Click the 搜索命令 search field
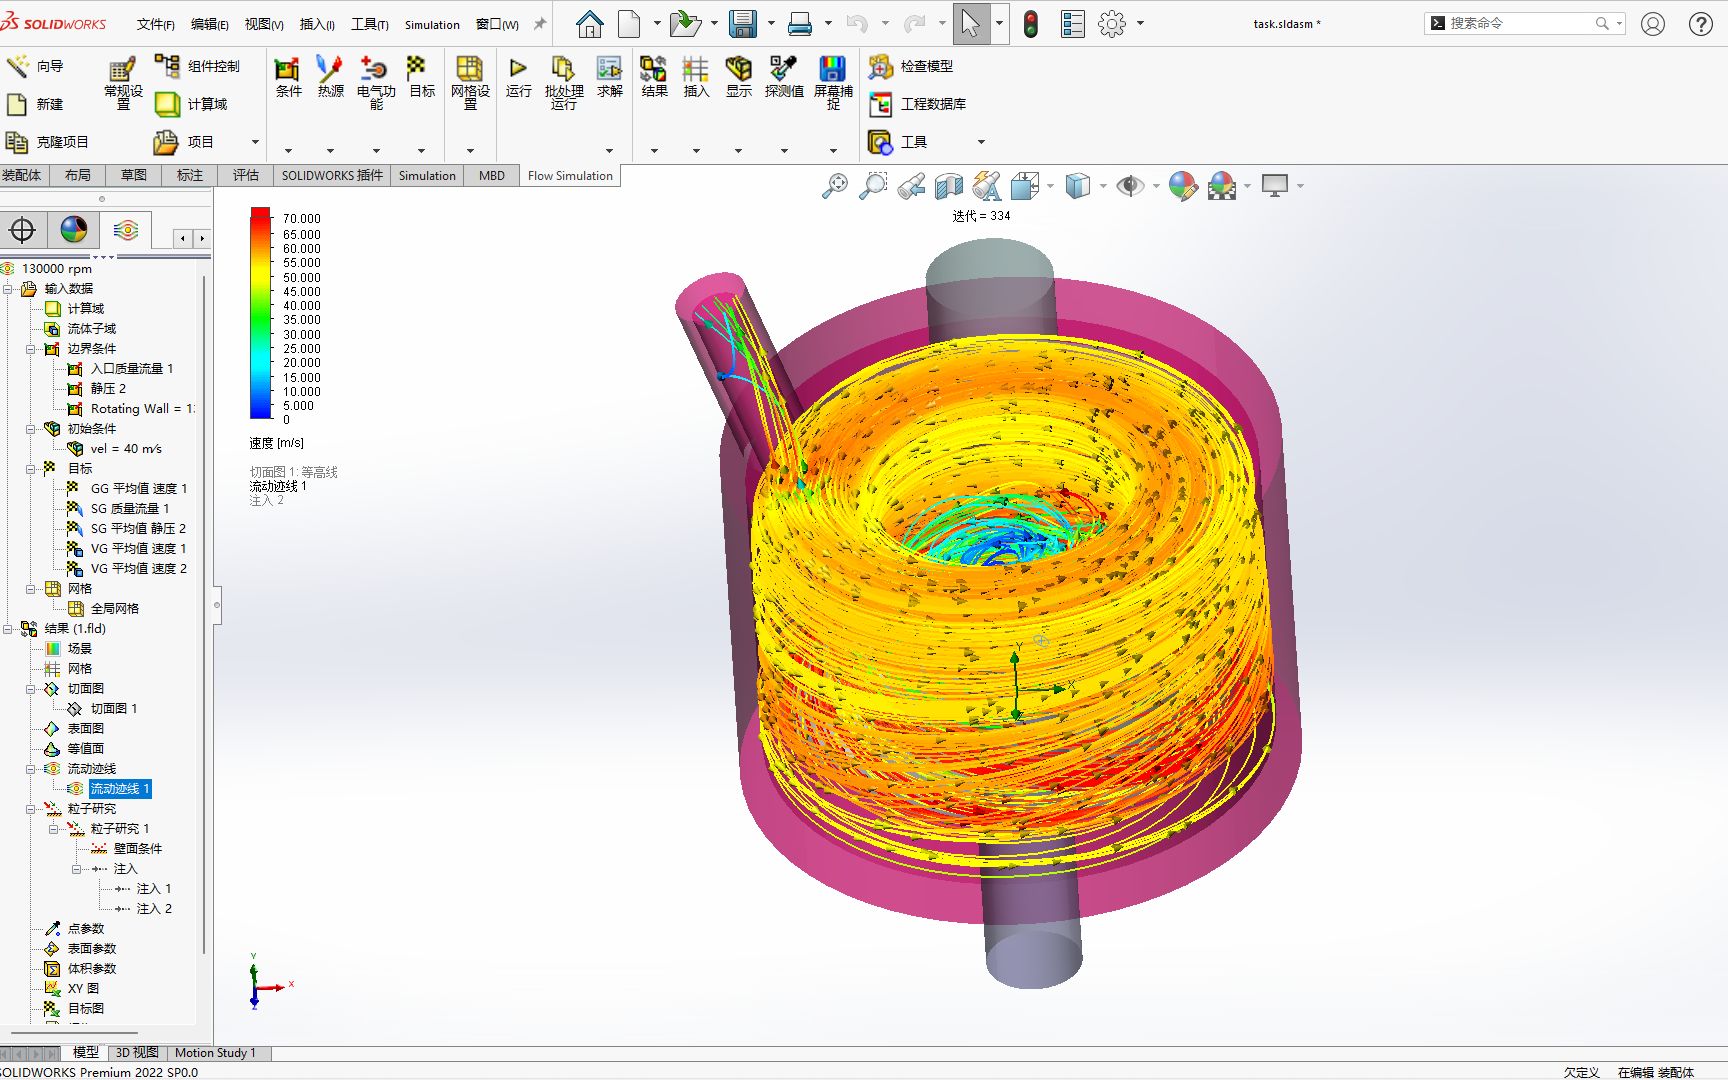This screenshot has width=1728, height=1080. pos(1524,23)
